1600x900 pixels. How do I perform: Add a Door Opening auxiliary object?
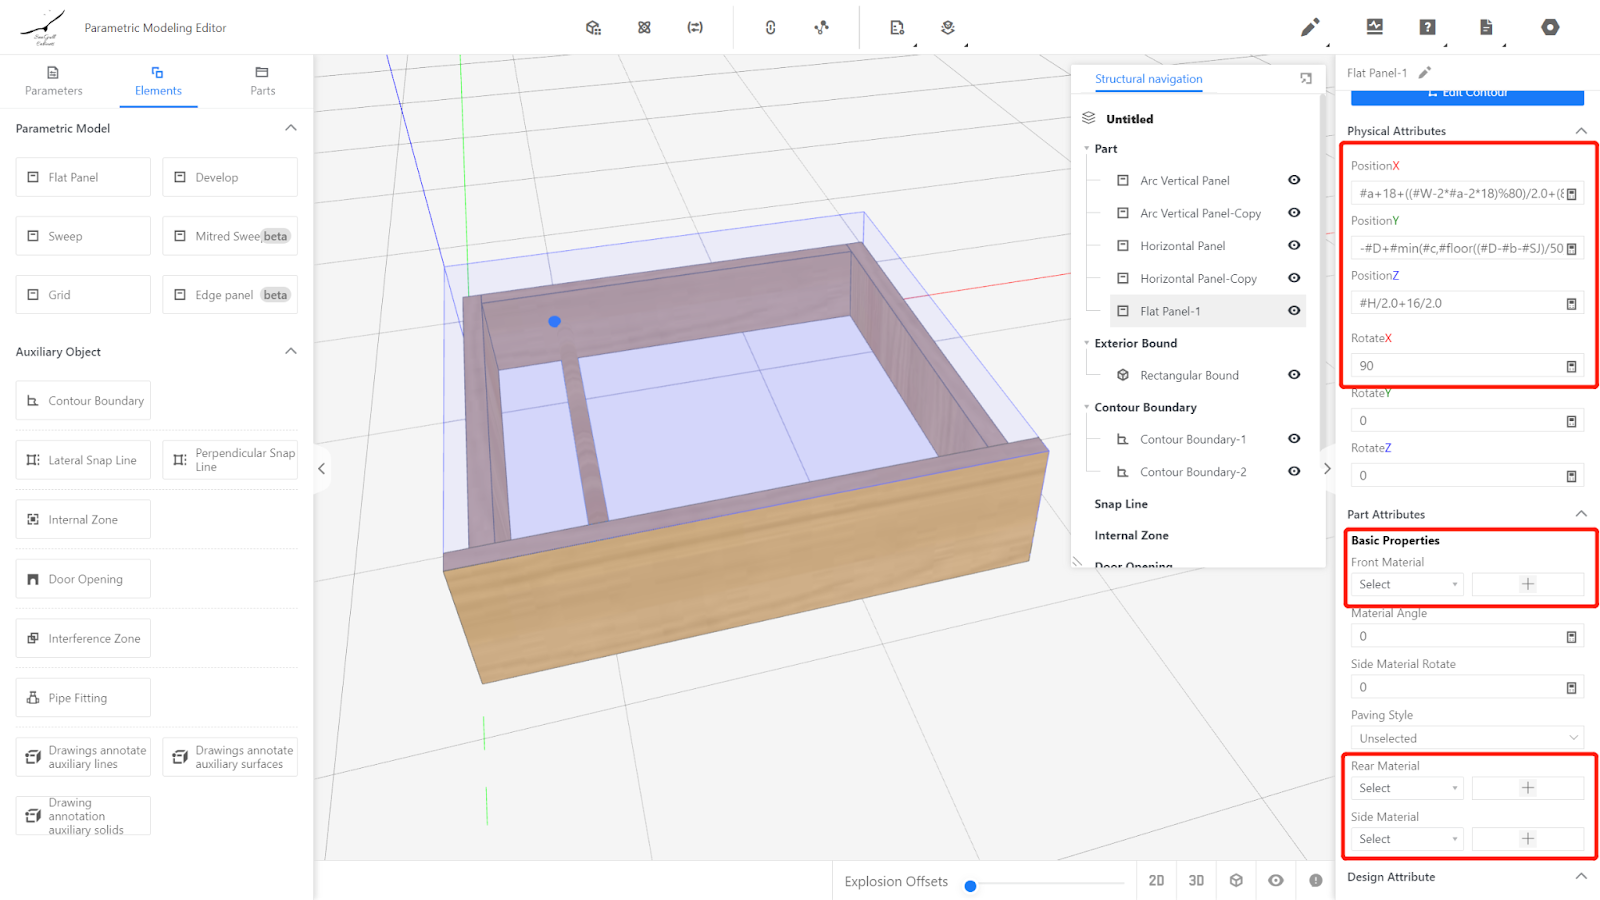pos(83,579)
